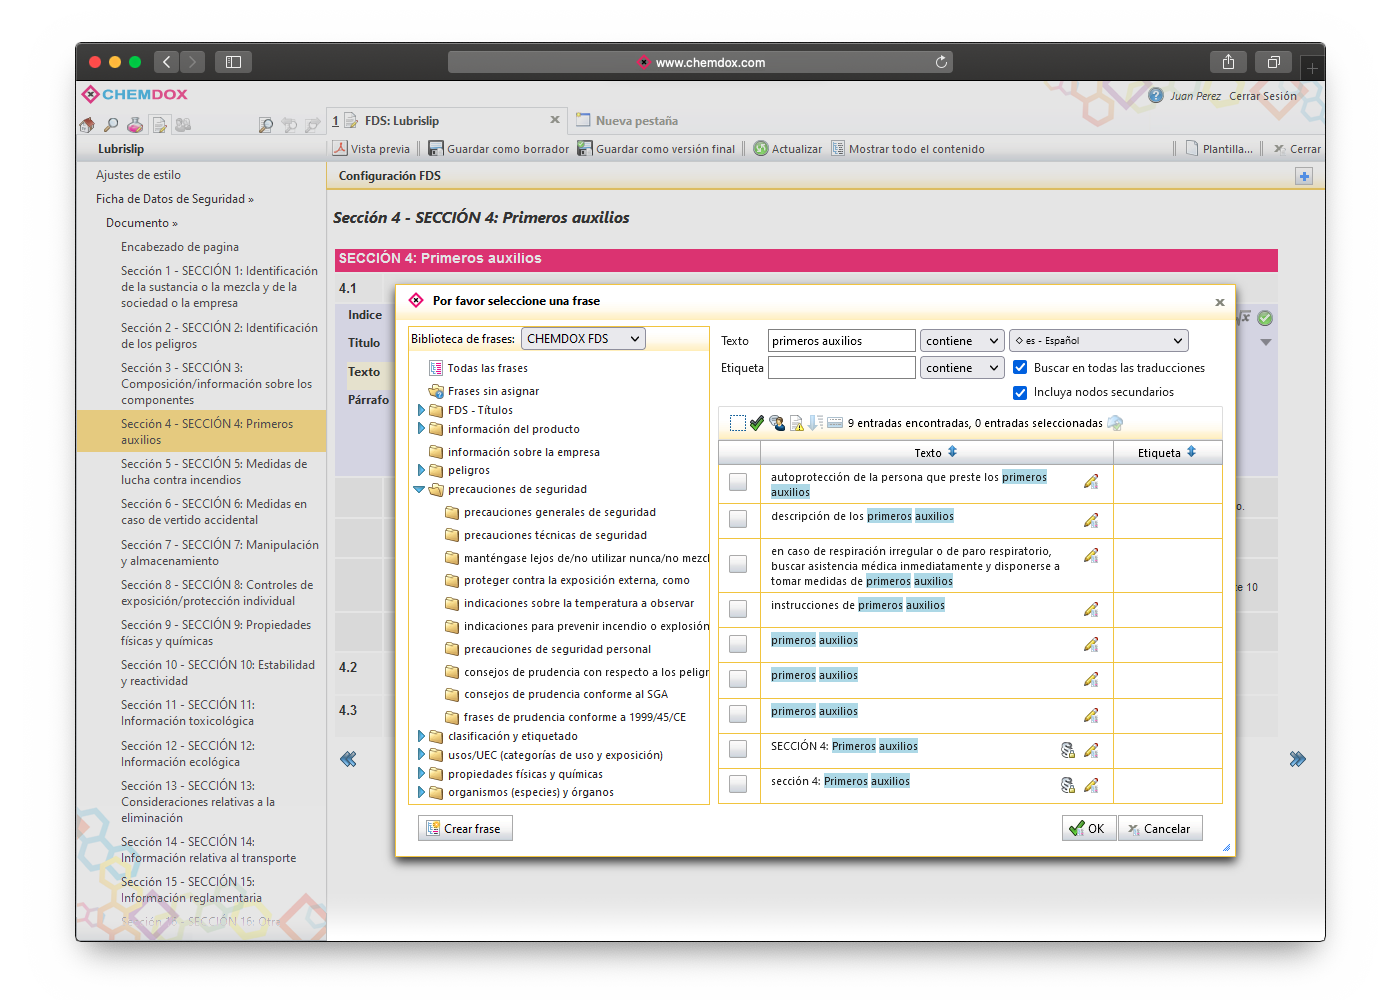Expand 'propiedades físicas y químicas' folder

coord(421,774)
